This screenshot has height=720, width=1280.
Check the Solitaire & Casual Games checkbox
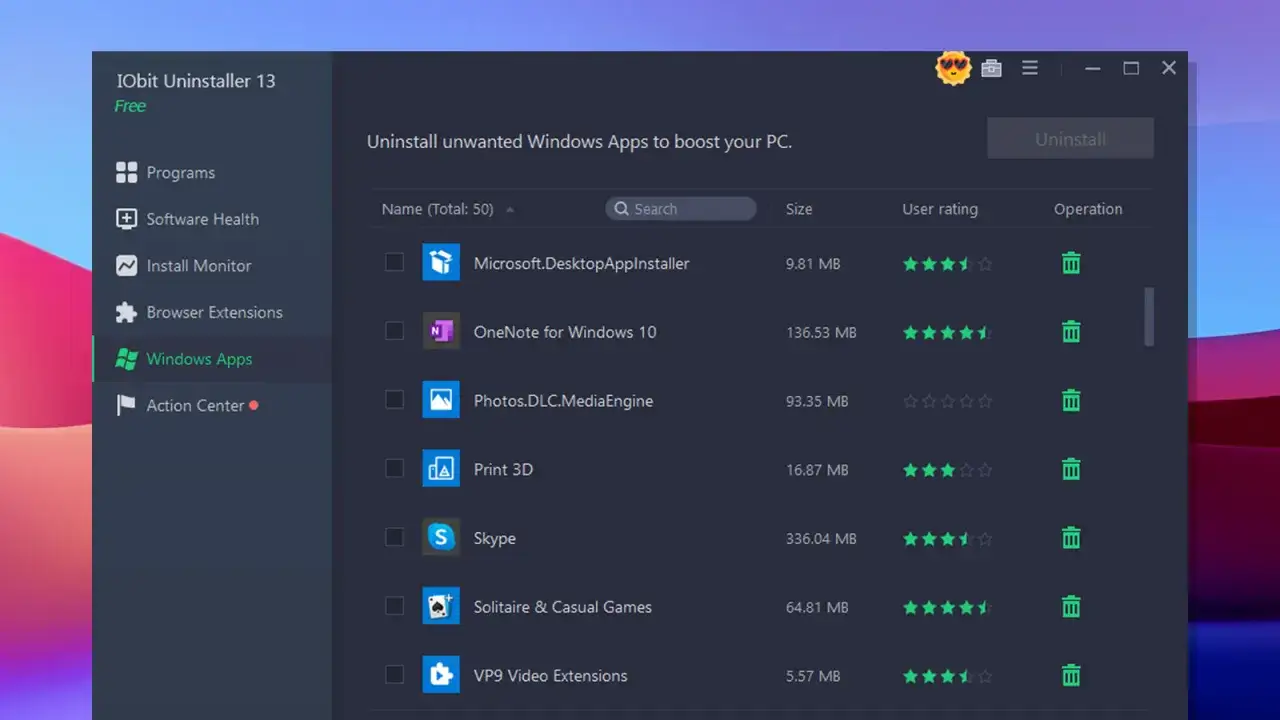click(395, 605)
